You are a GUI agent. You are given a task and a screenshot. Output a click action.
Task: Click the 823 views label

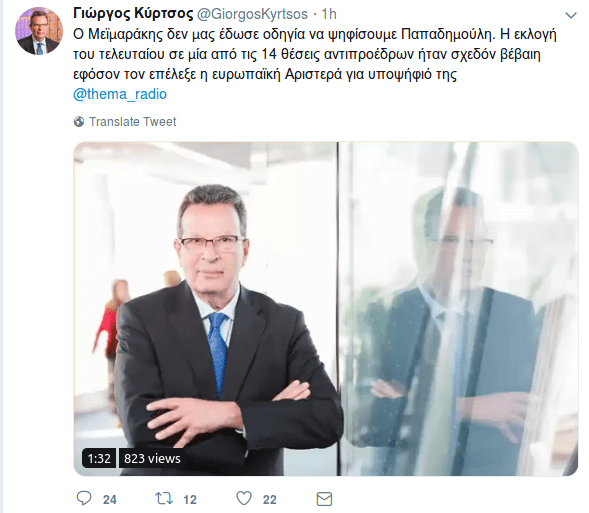tap(152, 458)
